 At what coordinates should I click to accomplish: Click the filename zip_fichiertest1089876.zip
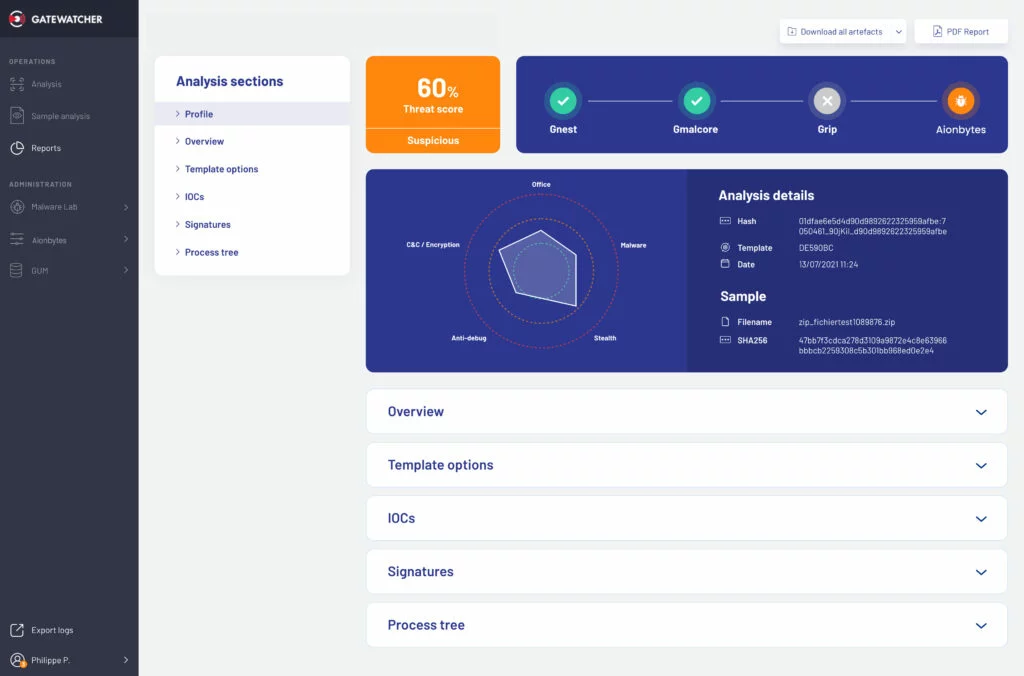click(846, 322)
